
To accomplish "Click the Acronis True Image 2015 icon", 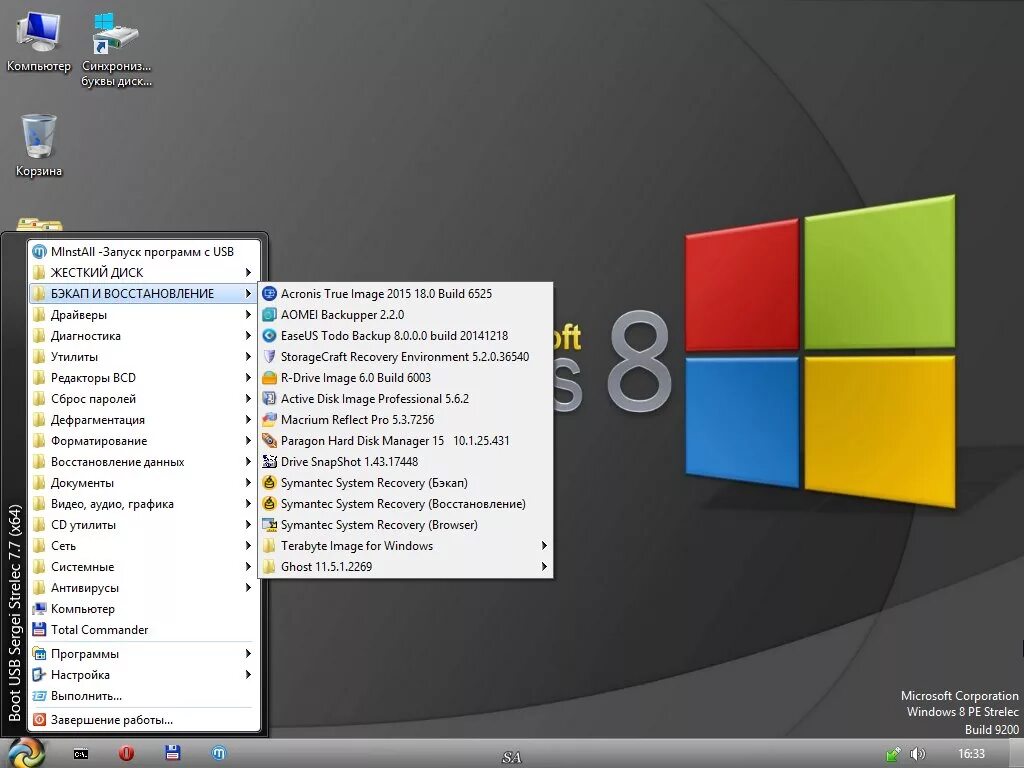I will pyautogui.click(x=269, y=294).
